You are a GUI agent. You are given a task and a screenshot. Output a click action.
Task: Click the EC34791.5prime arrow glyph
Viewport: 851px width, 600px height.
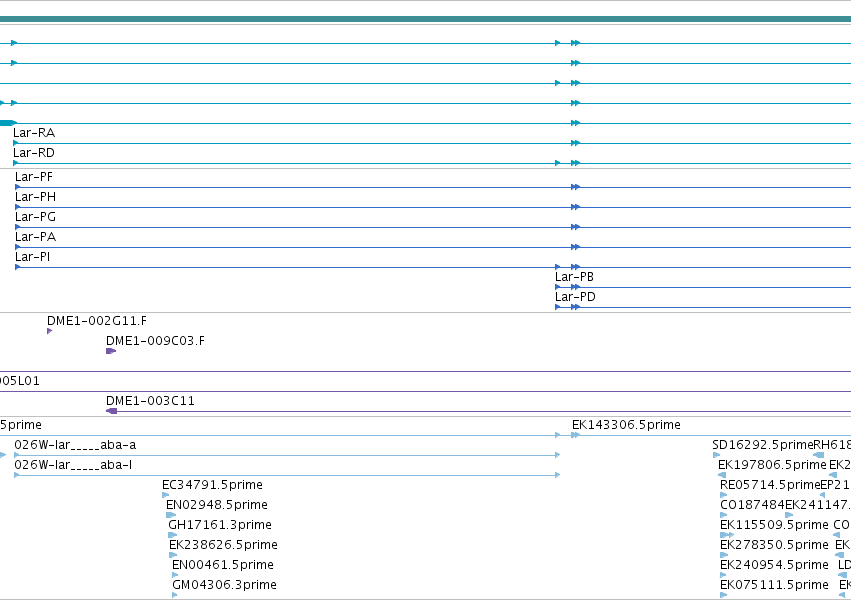[x=166, y=495]
